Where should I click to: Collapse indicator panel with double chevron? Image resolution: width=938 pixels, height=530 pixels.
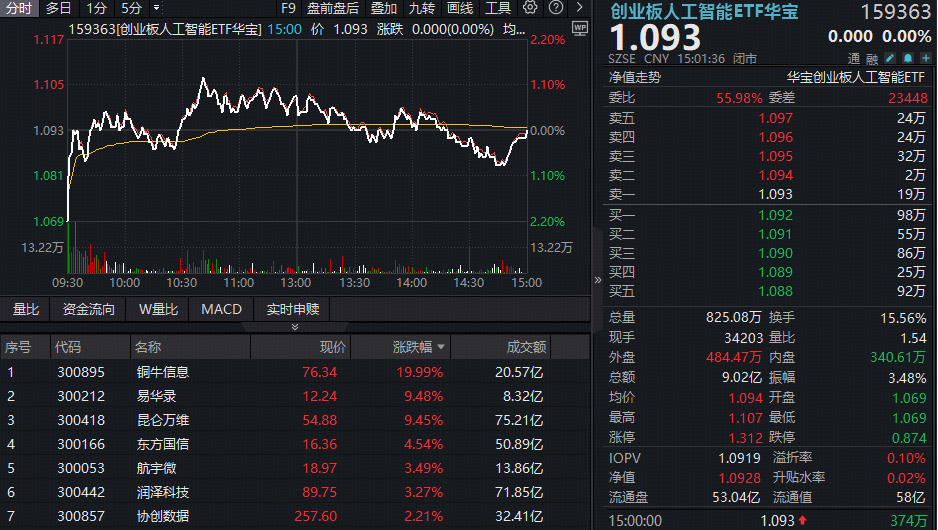click(x=294, y=327)
